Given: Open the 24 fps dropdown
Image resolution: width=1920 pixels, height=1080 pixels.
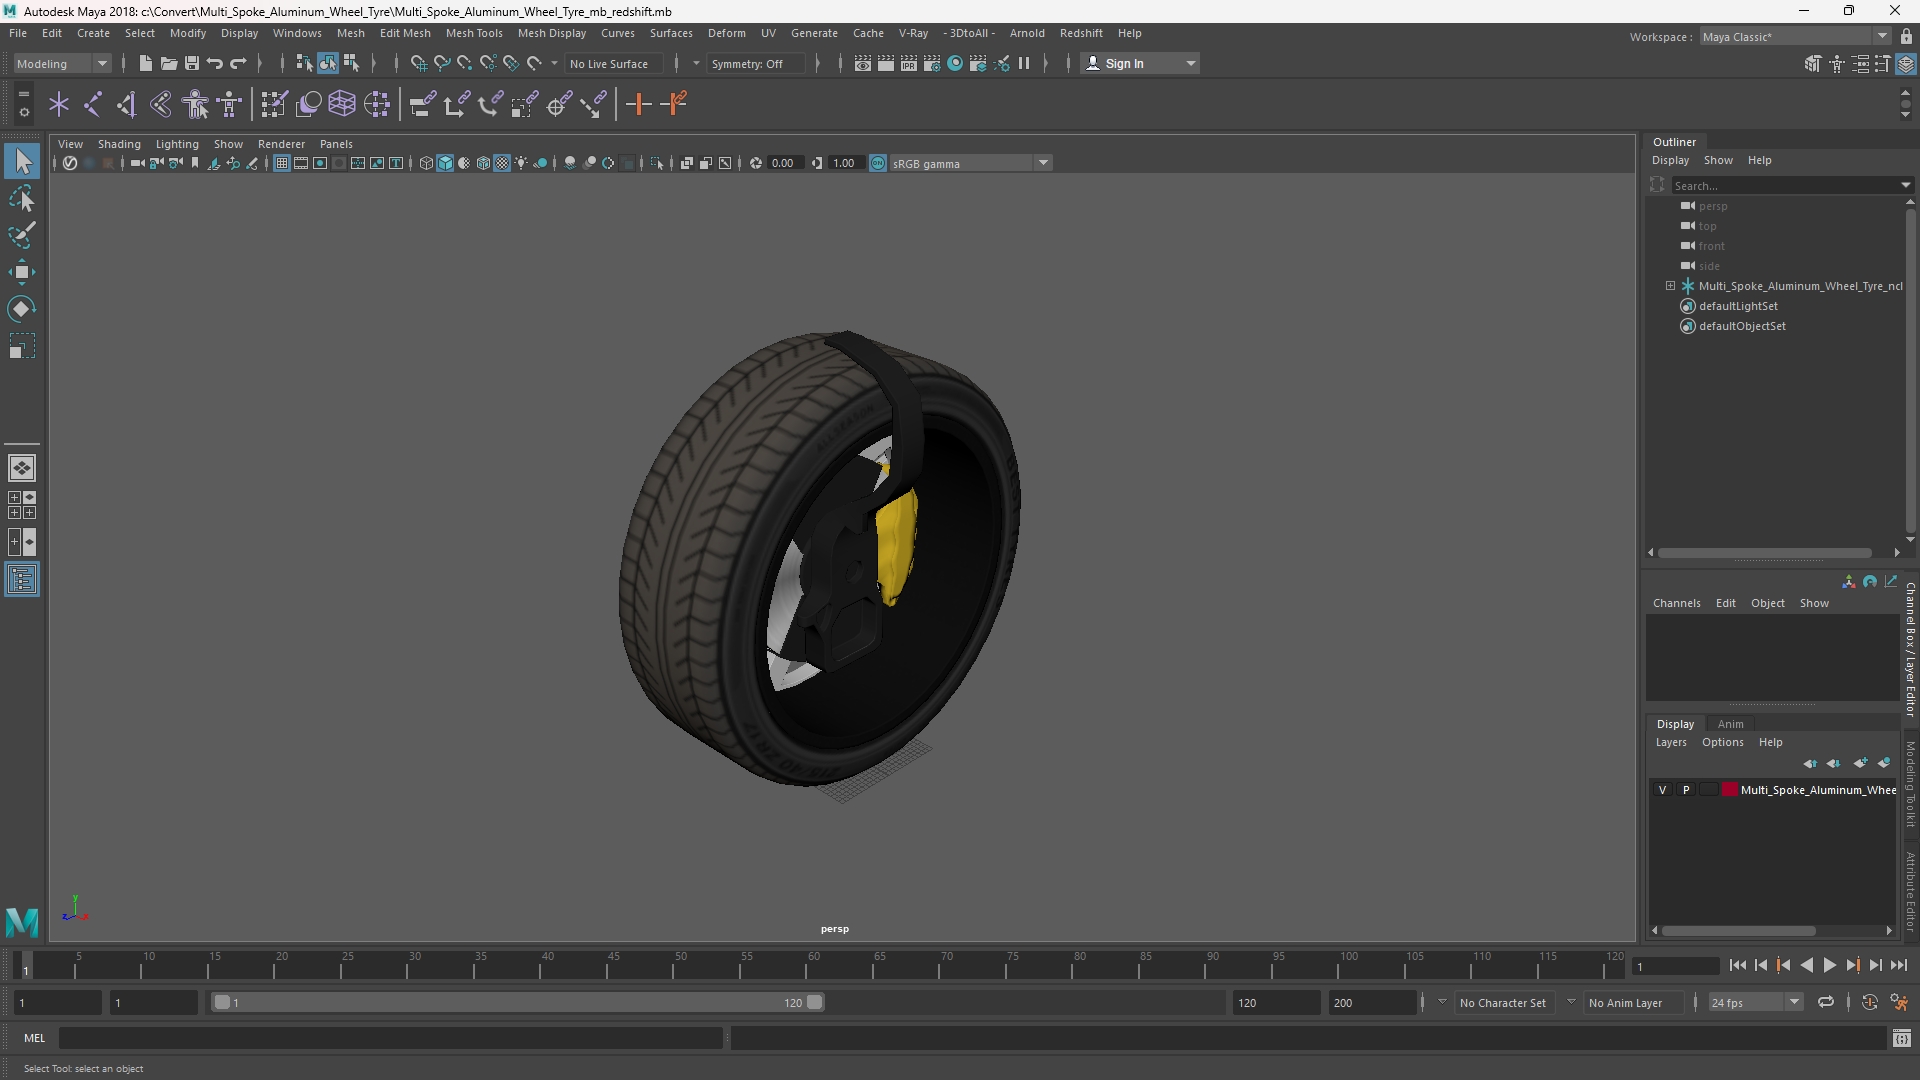Looking at the screenshot, I should (1755, 1002).
